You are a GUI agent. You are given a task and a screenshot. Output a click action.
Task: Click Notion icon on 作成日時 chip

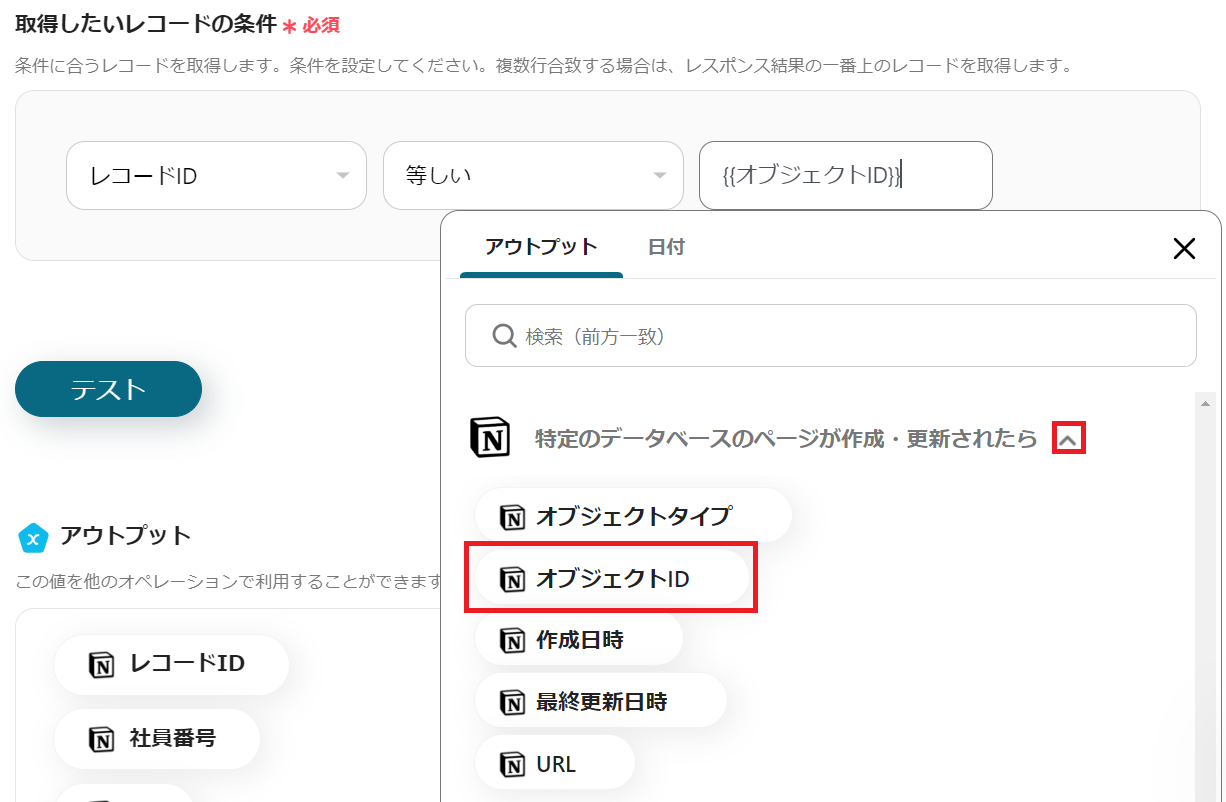[512, 641]
